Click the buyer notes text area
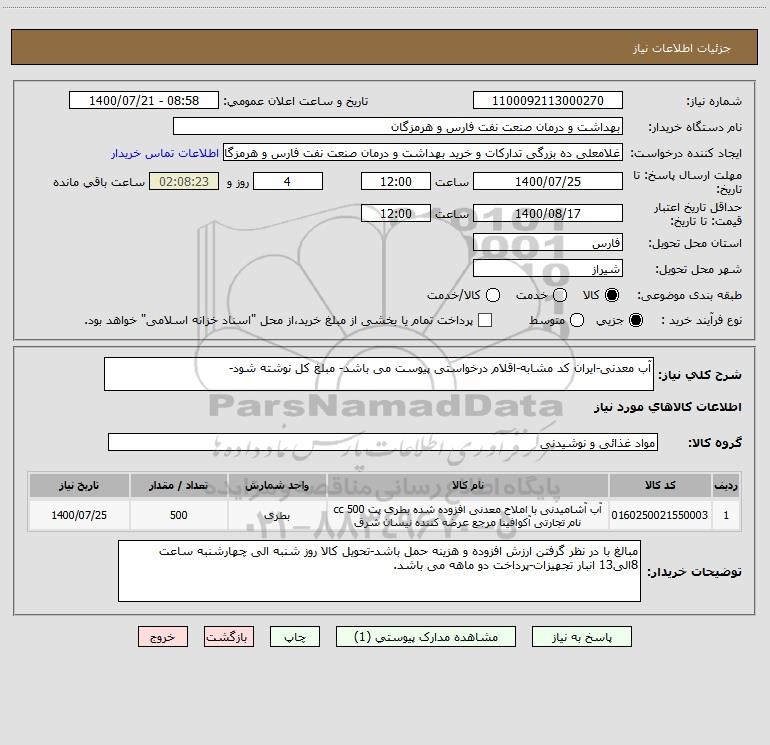Viewport: 770px width, 745px height. click(379, 571)
